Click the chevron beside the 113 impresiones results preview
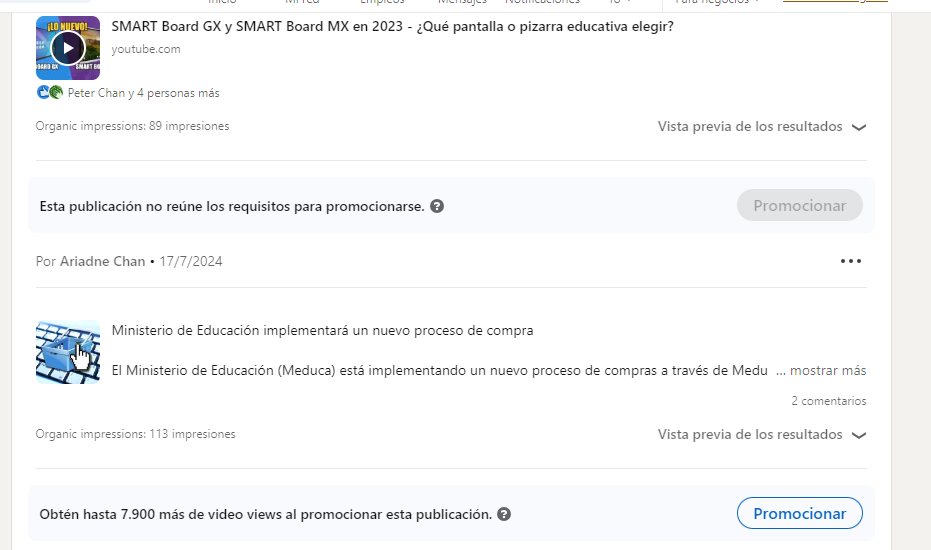This screenshot has height=550, width=931. coord(859,435)
